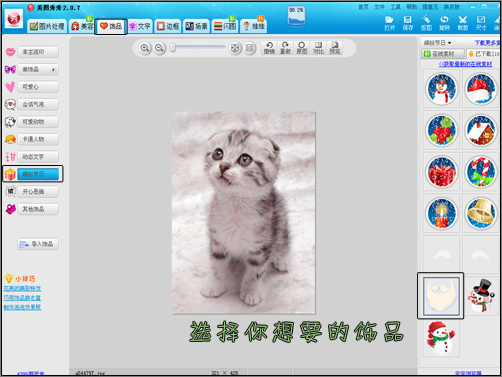Expand the bow 装饰品 category arrow
The height and width of the screenshot is (377, 502).
[x=53, y=70]
